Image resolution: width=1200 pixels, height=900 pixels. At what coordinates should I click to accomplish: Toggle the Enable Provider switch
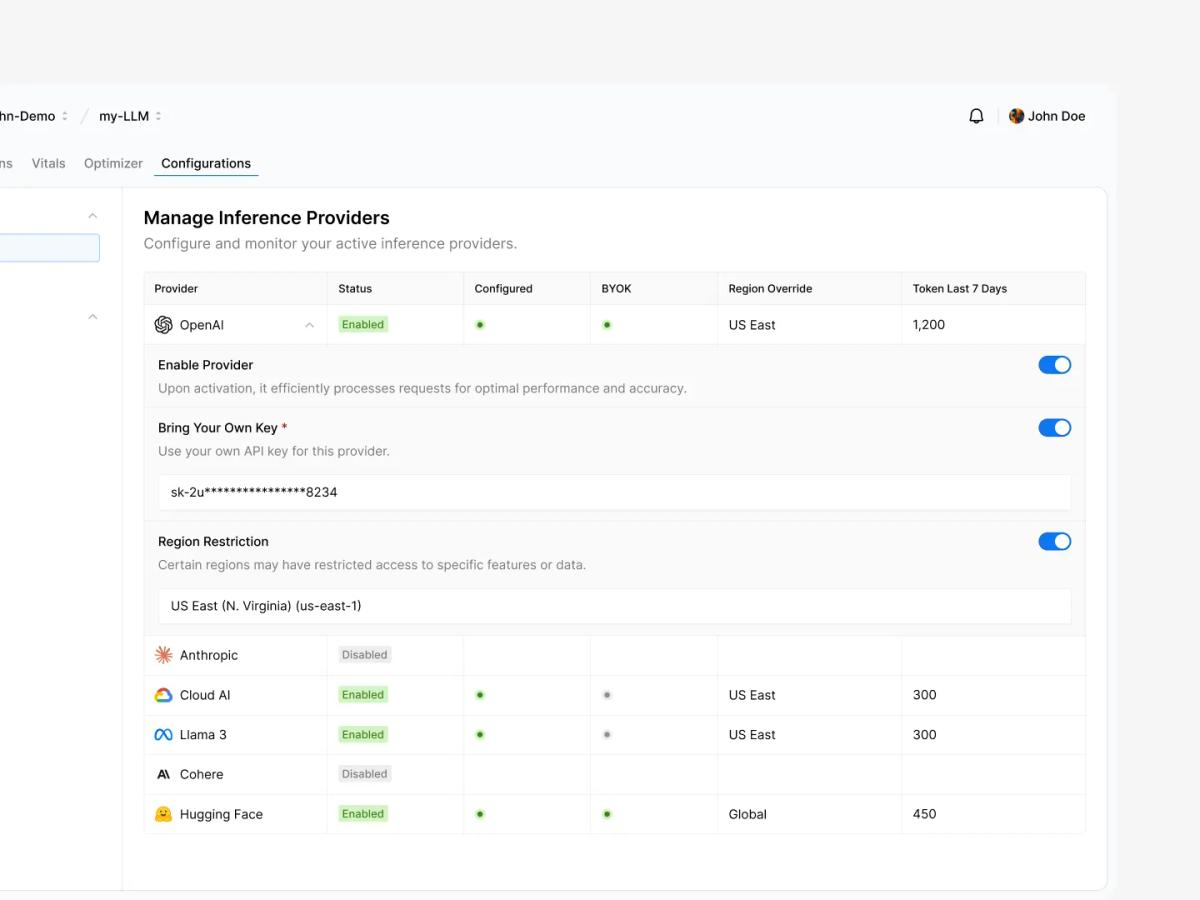(x=1054, y=365)
